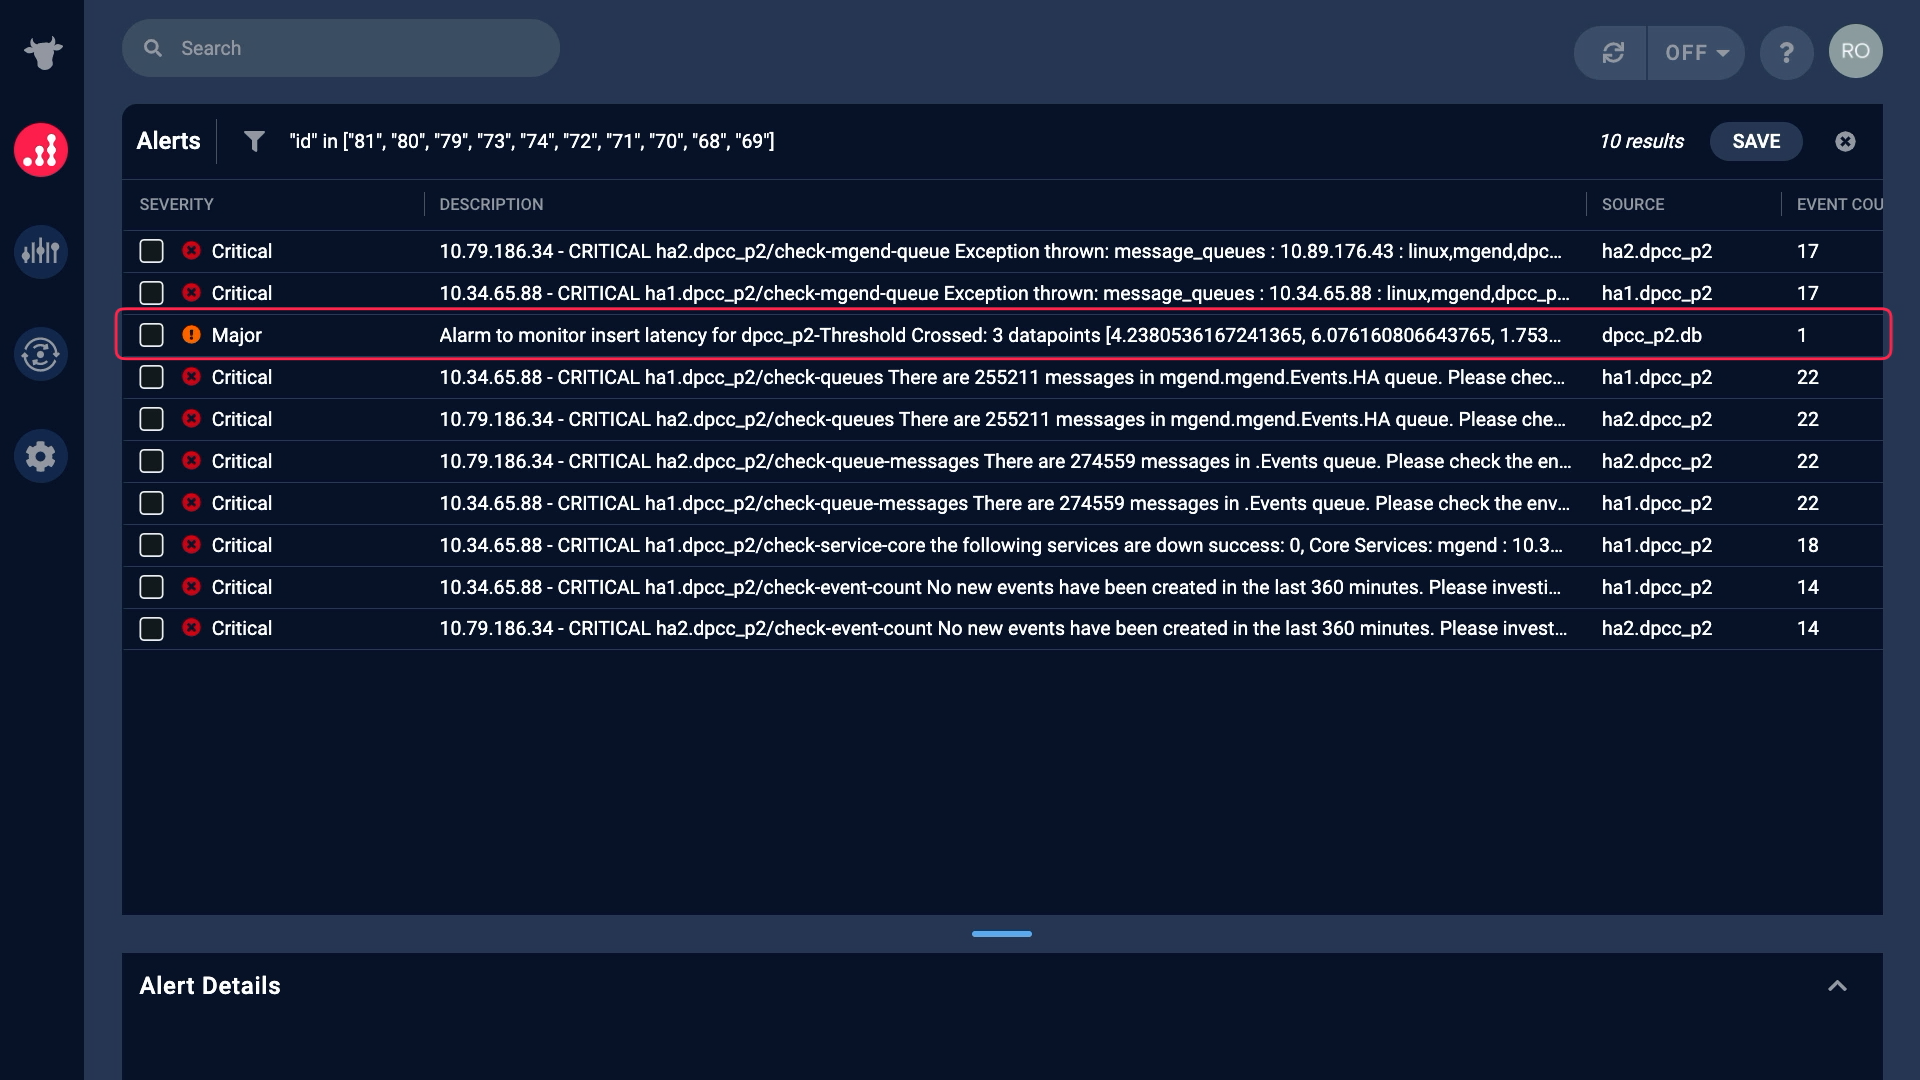Click the filter funnel icon
The image size is (1920, 1080).
pos(254,141)
